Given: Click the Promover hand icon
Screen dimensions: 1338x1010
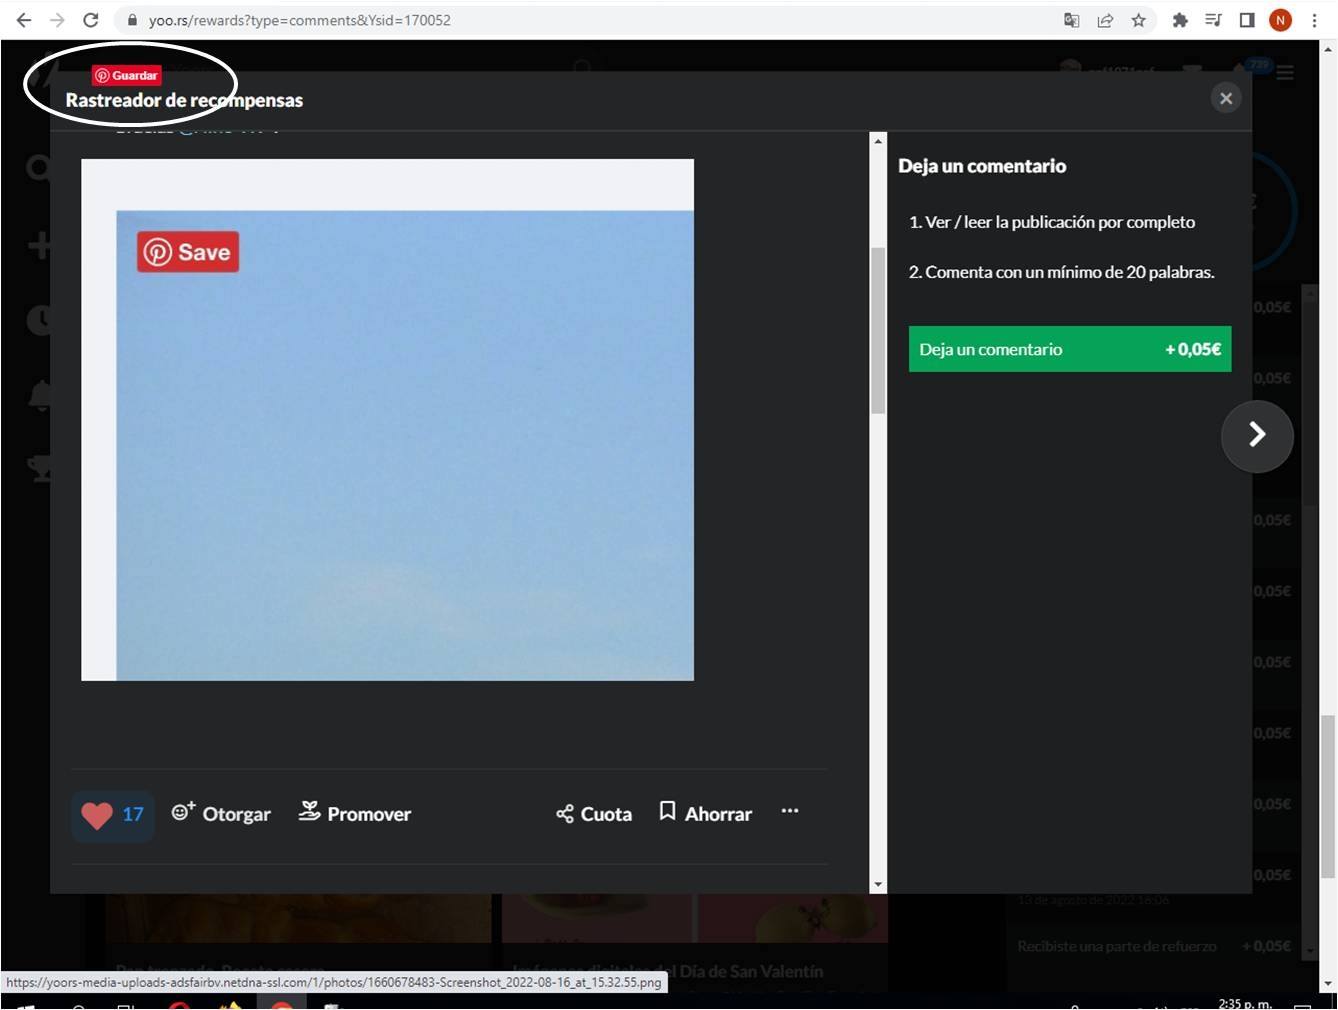Looking at the screenshot, I should pos(309,811).
